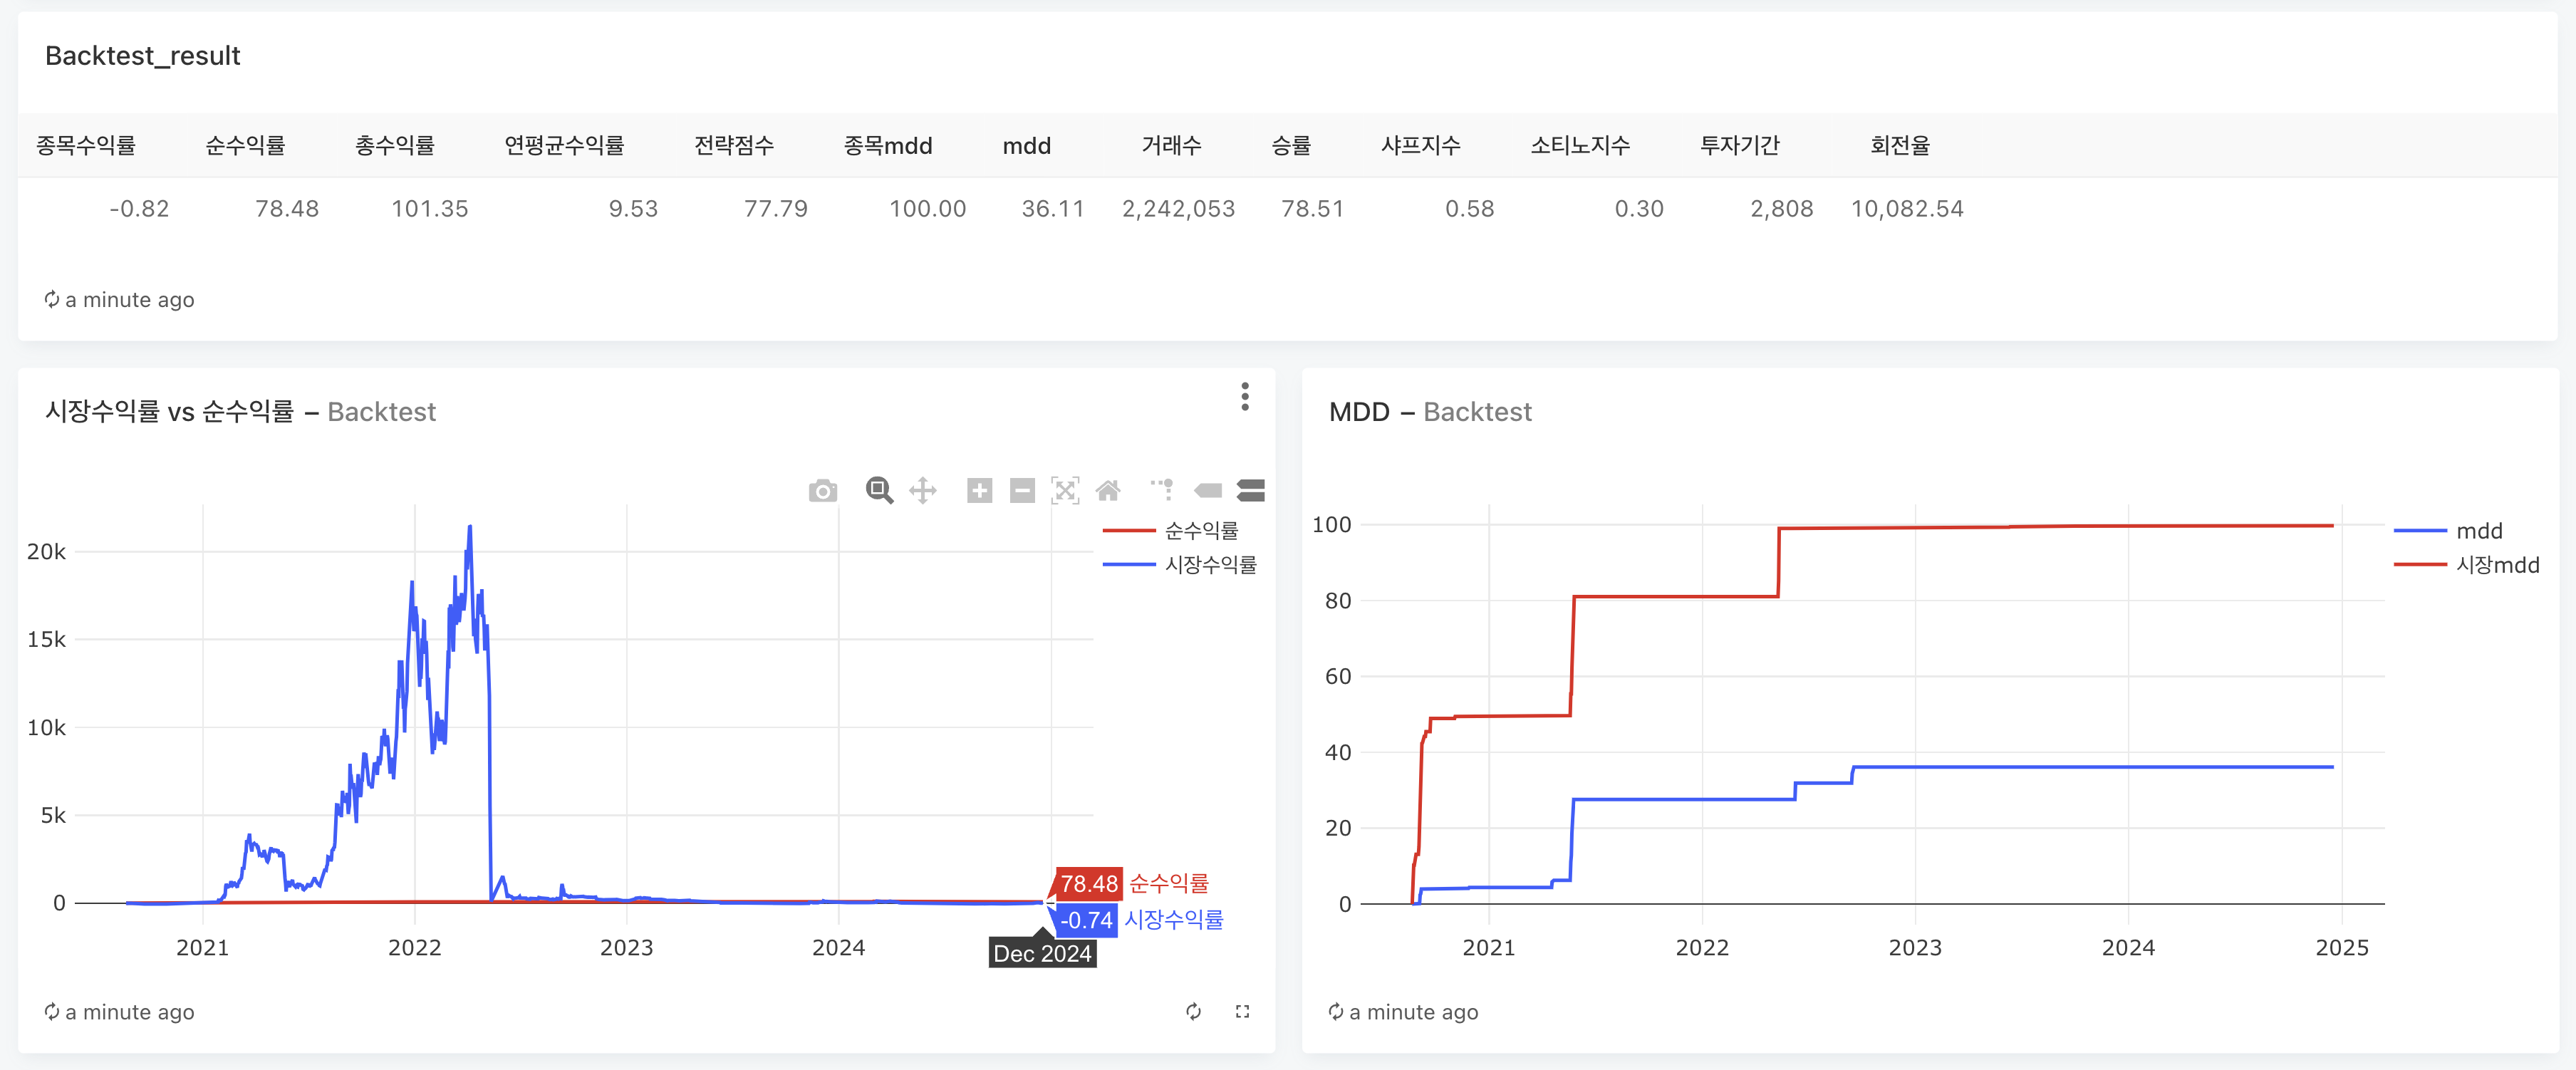This screenshot has height=1070, width=2576.
Task: Sort table by 샤프지수 column header
Action: pyautogui.click(x=1420, y=146)
